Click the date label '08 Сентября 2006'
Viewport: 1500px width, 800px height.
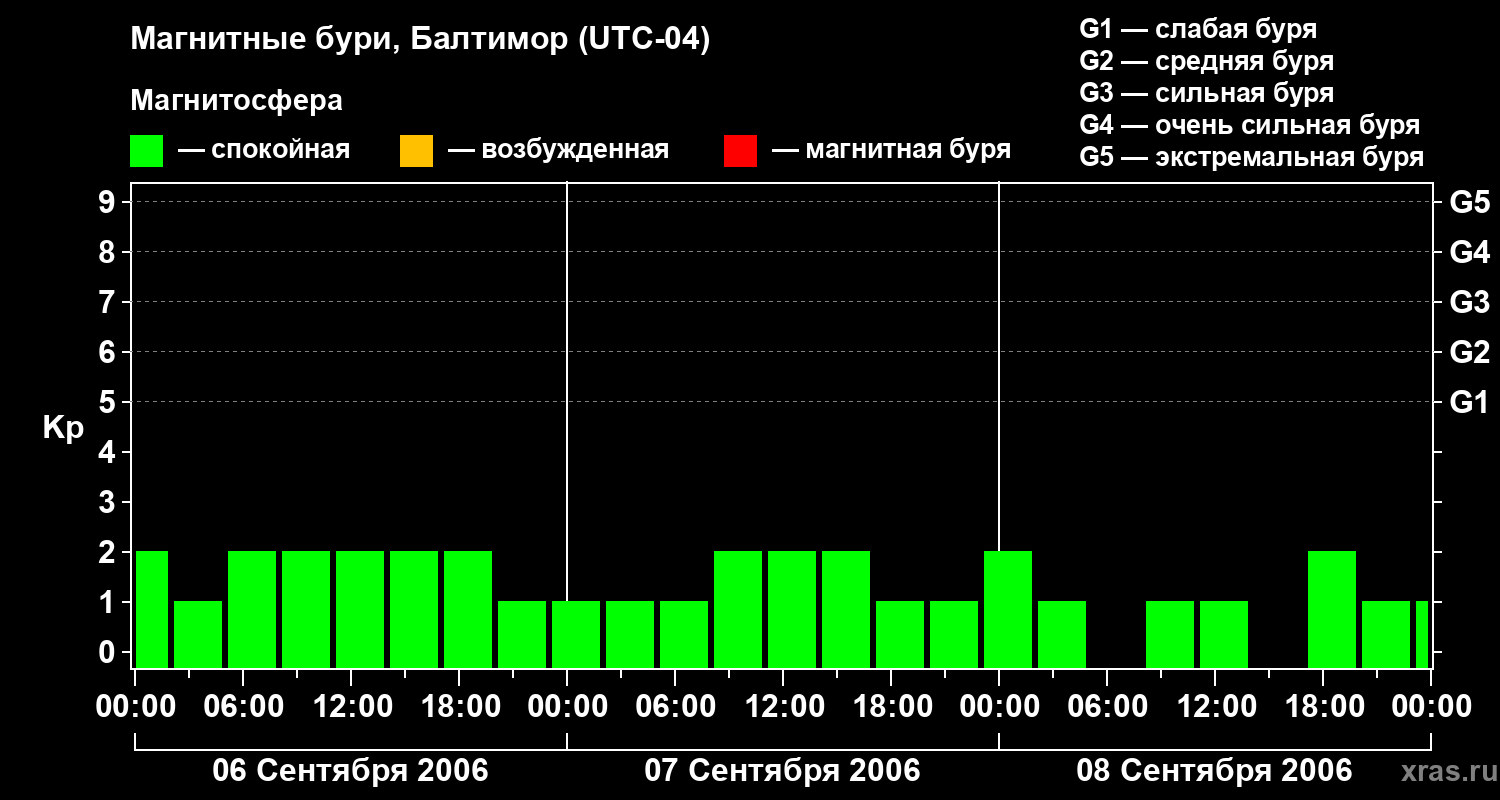coord(1214,770)
